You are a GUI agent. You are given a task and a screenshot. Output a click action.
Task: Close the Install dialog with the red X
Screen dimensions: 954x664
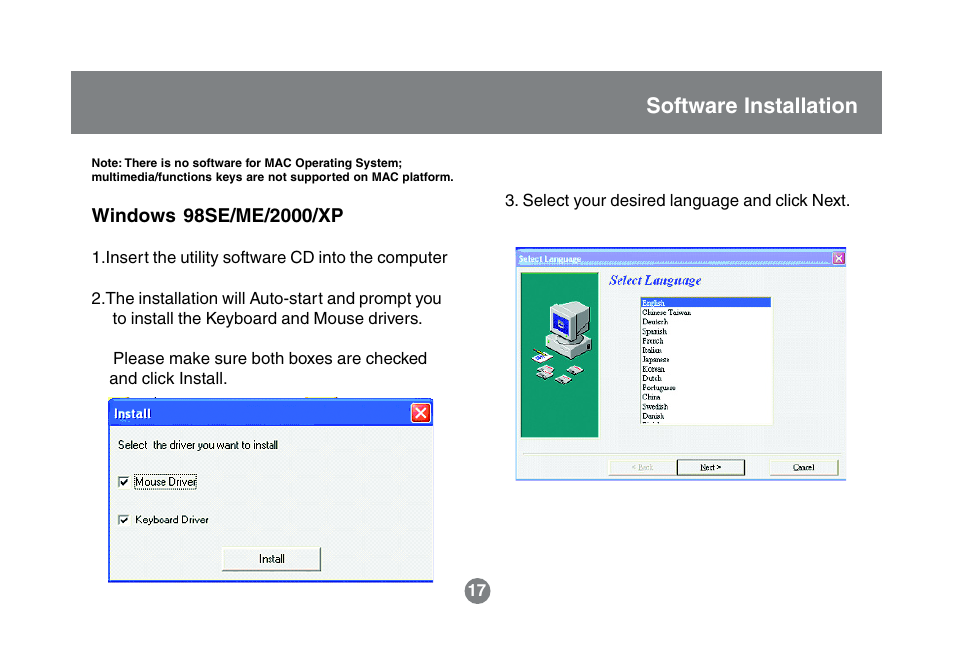click(420, 413)
